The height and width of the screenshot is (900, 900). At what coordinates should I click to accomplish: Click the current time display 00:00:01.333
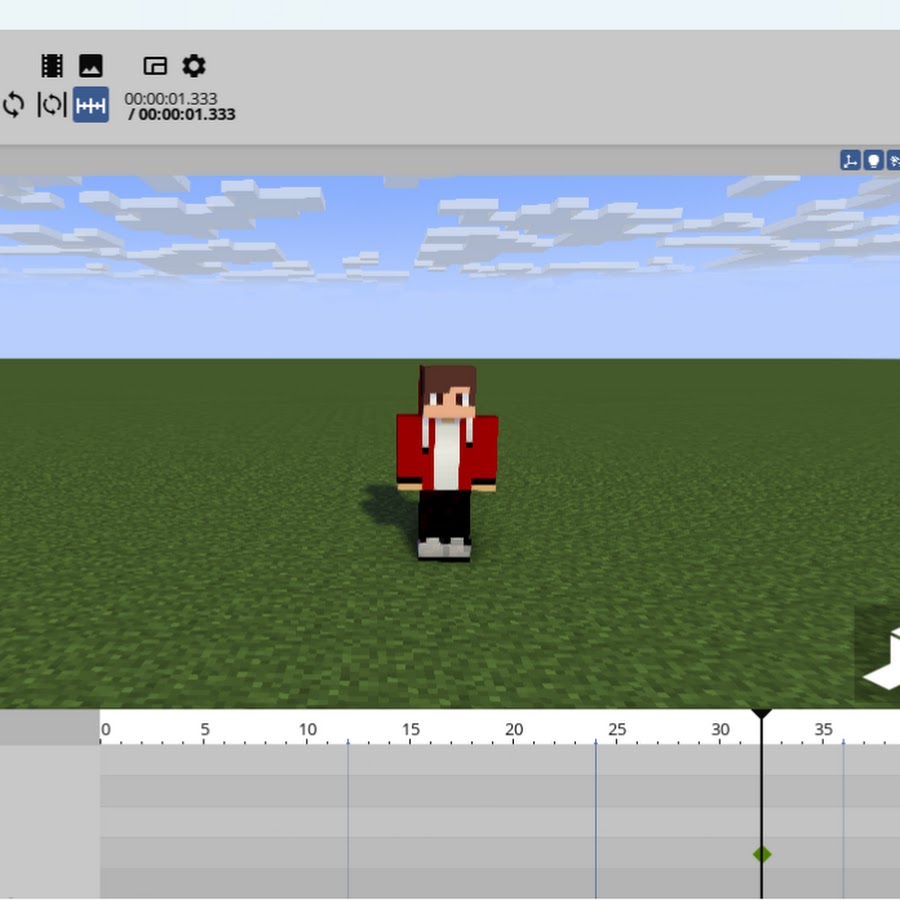tap(171, 99)
